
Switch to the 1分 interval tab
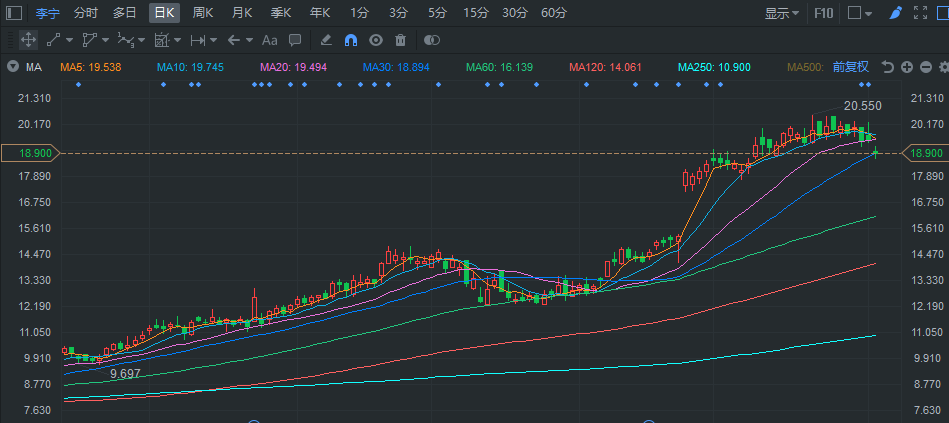click(x=359, y=13)
